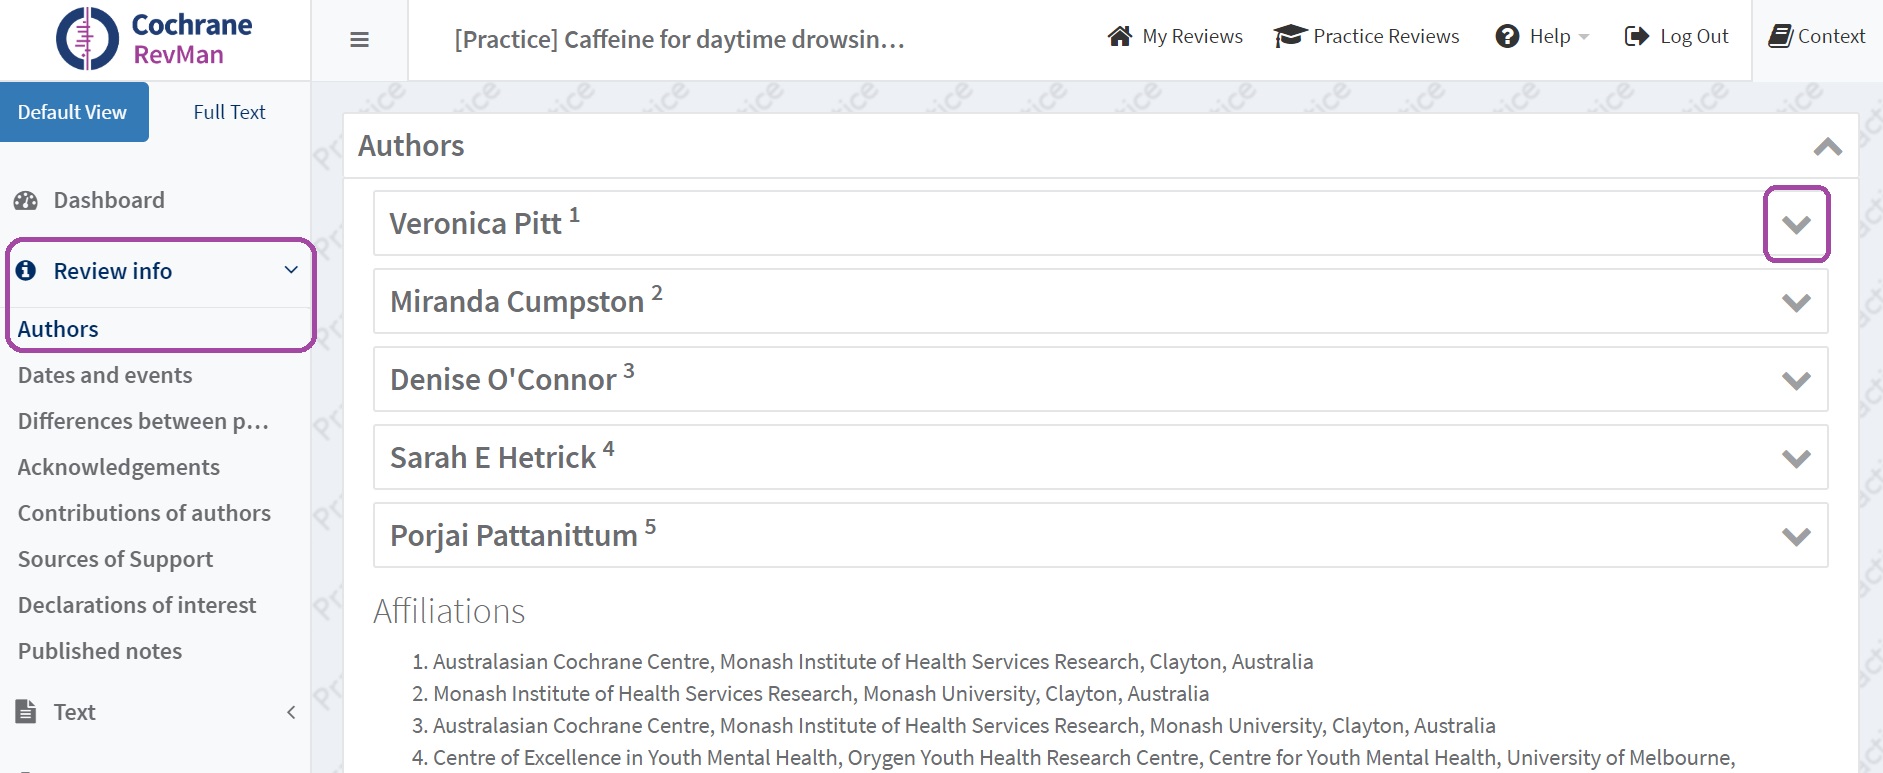The width and height of the screenshot is (1883, 773).
Task: Switch to the Full Text tab
Action: [229, 112]
